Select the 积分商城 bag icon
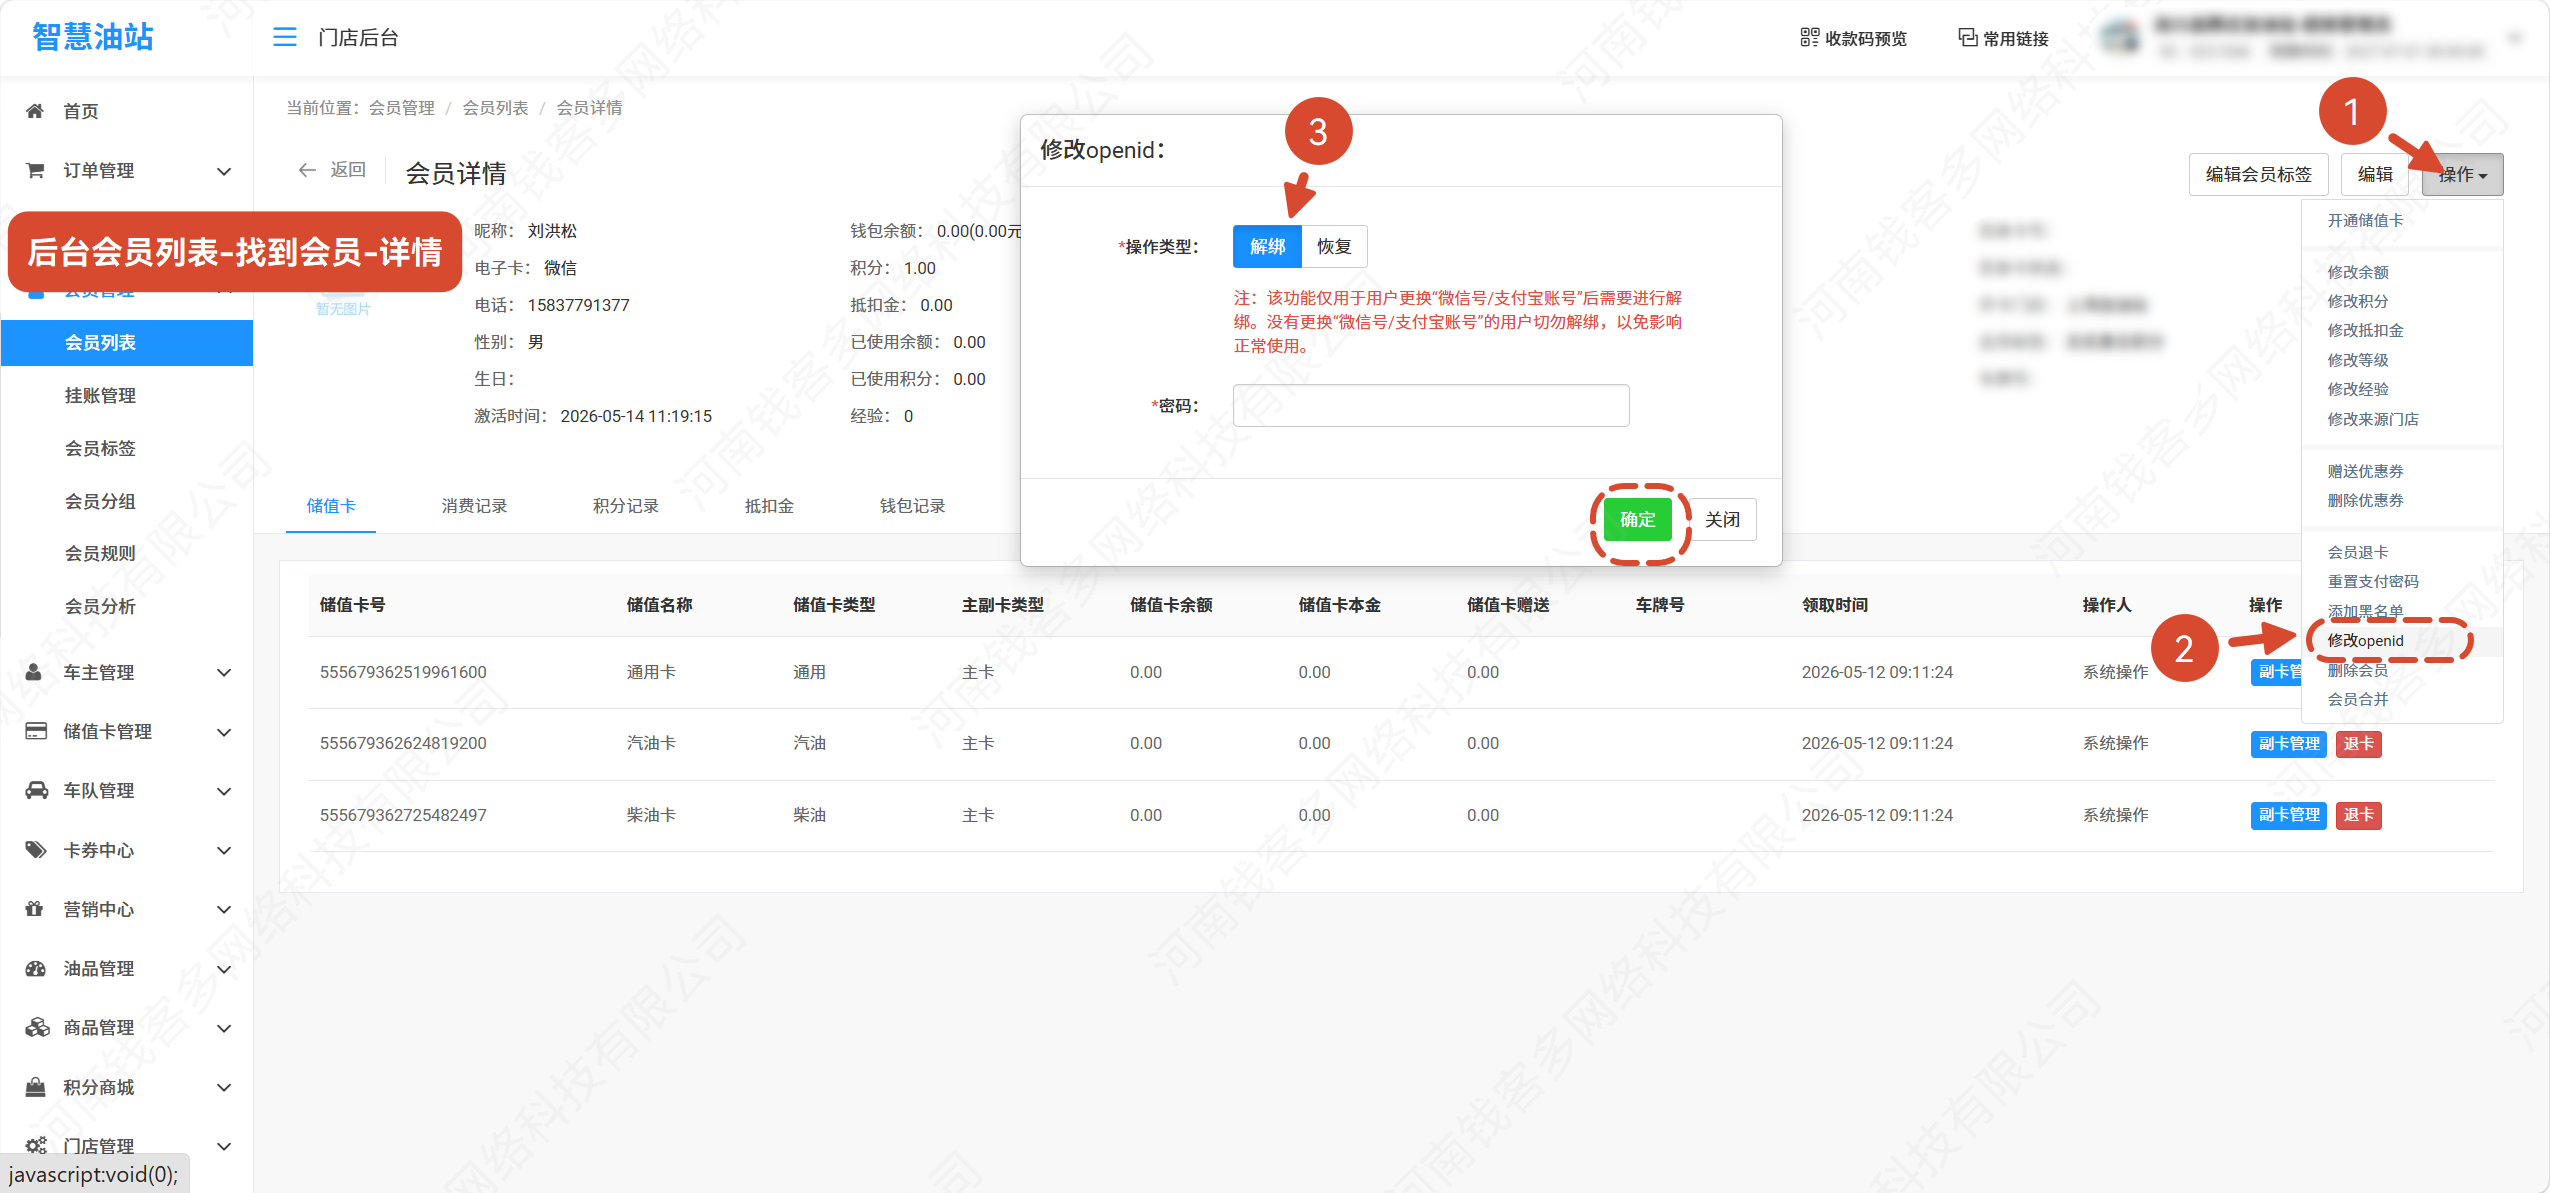Image resolution: width=2550 pixels, height=1193 pixels. click(36, 1087)
